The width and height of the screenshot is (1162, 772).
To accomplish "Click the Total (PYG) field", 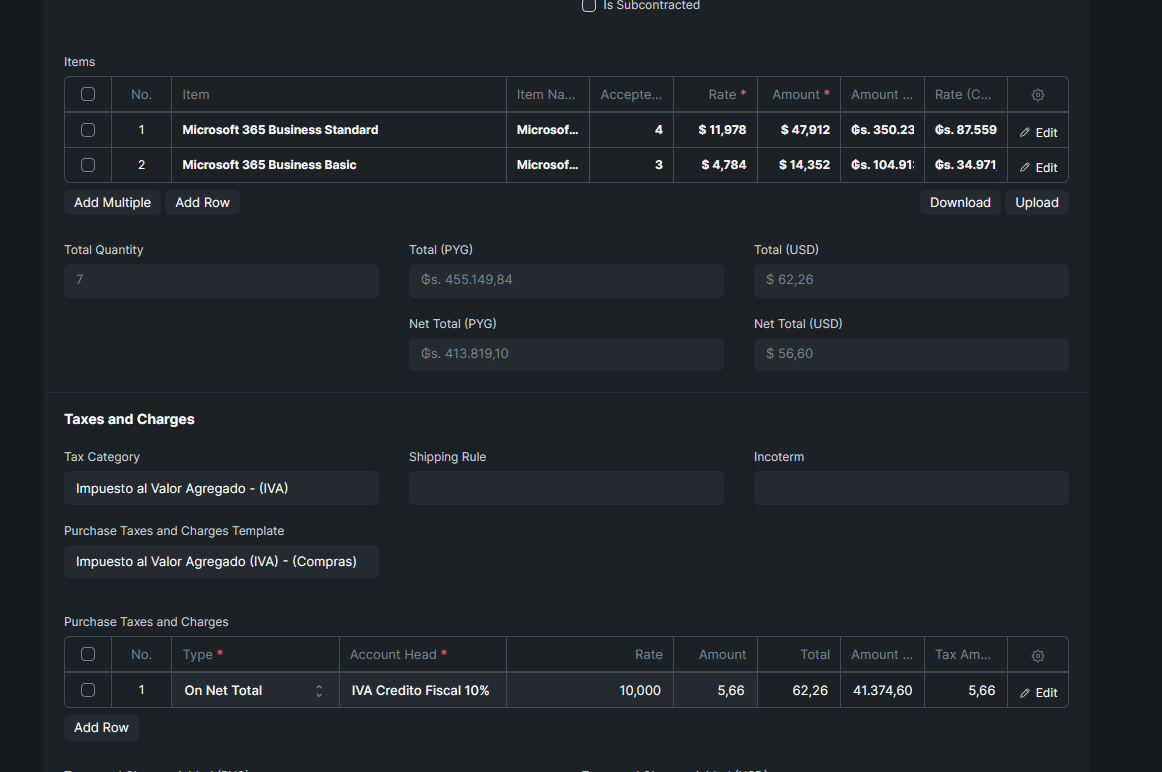I will pos(566,281).
